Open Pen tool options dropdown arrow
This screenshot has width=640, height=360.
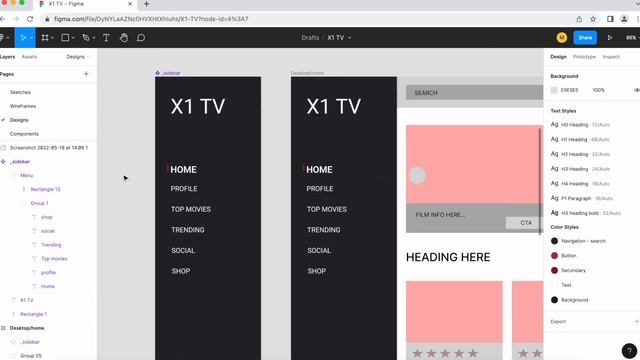(93, 38)
